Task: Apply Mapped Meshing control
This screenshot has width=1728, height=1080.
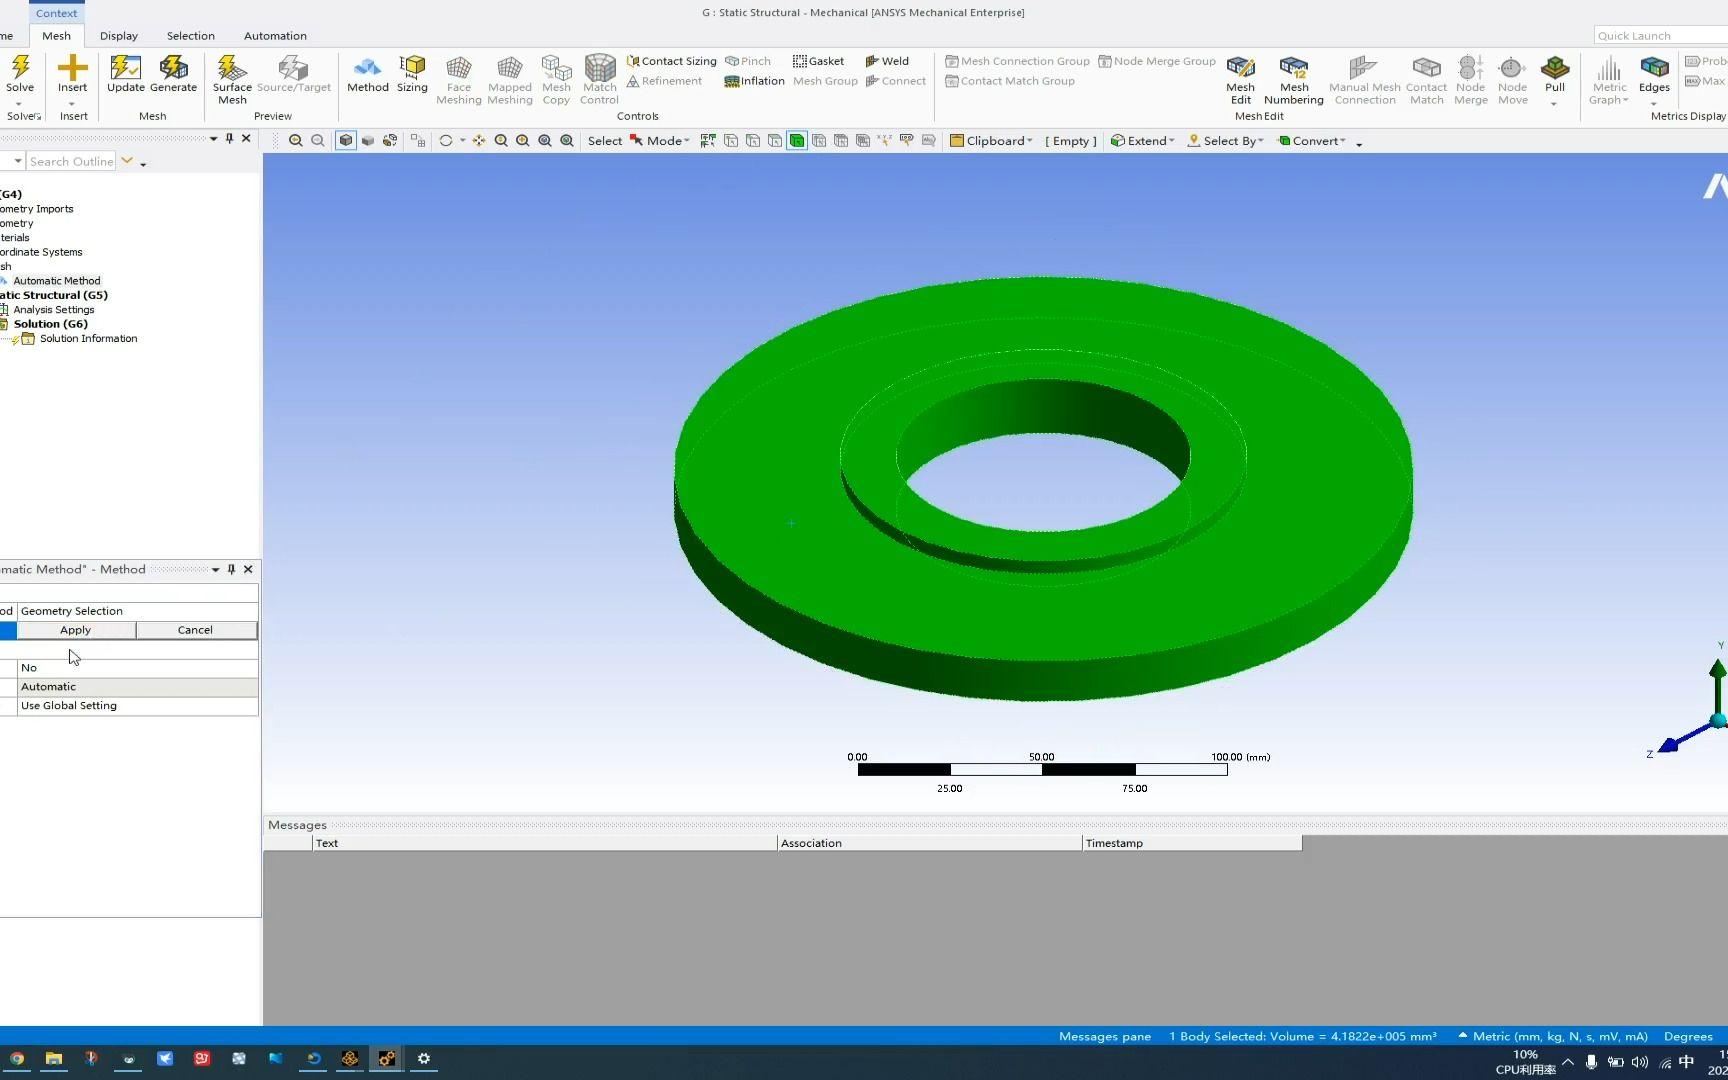Action: point(509,79)
